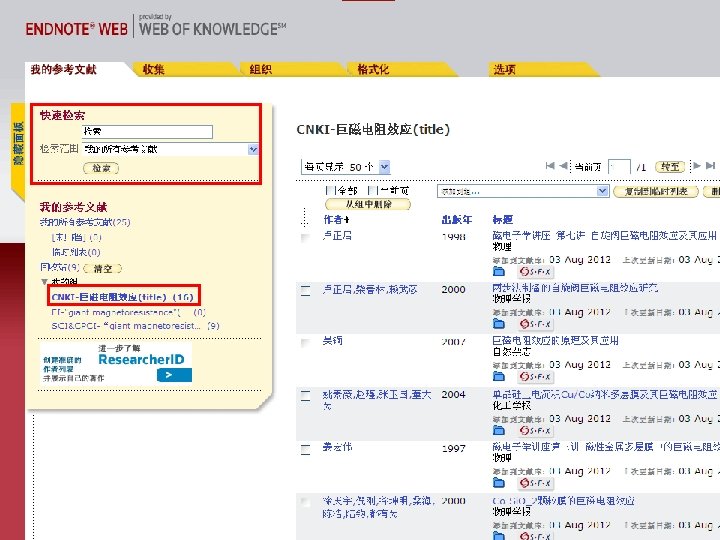Select the SCI&CPCI giant magnetoresist group
720x540 pixels.
135,326
